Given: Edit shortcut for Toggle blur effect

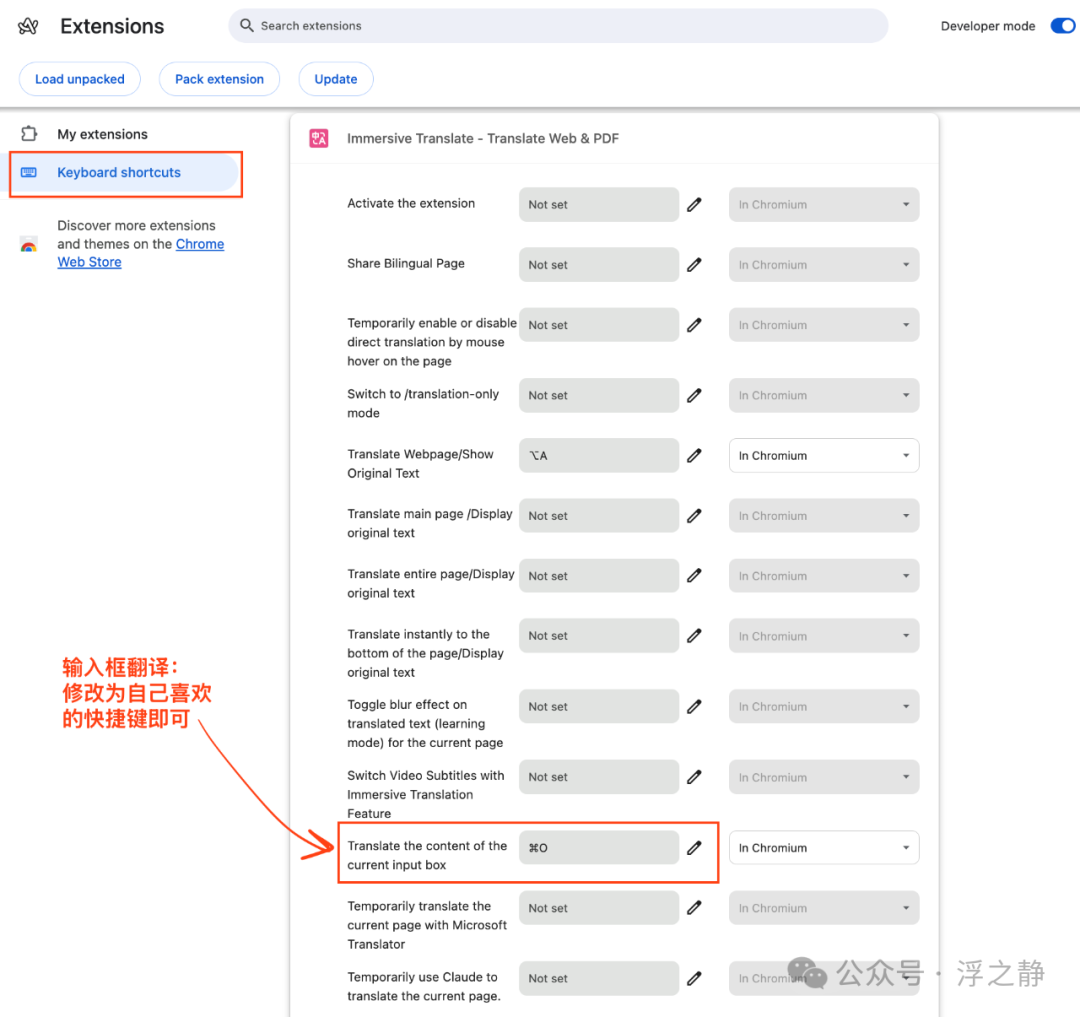Looking at the screenshot, I should click(694, 706).
